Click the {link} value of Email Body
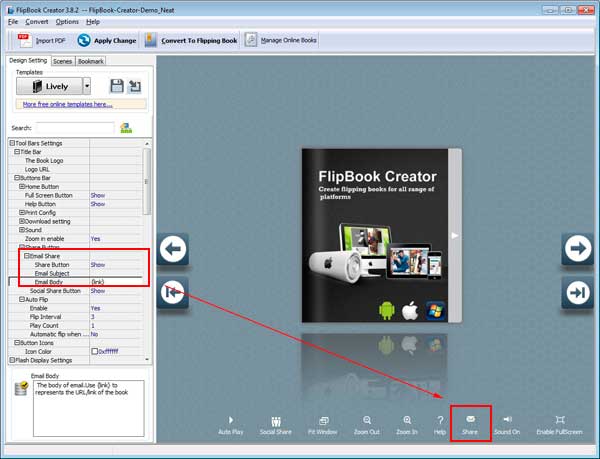Viewport: 600px width, 459px height. (x=98, y=282)
